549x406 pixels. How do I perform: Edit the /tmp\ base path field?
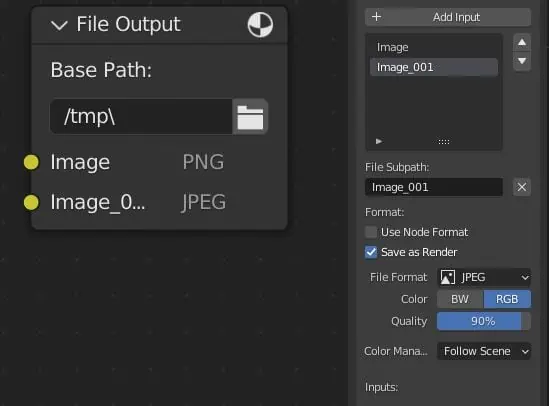141,117
